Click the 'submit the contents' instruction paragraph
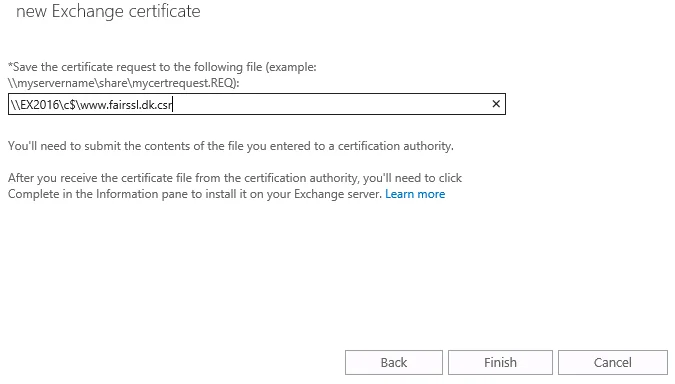Image resolution: width=675 pixels, height=384 pixels. coord(231,146)
